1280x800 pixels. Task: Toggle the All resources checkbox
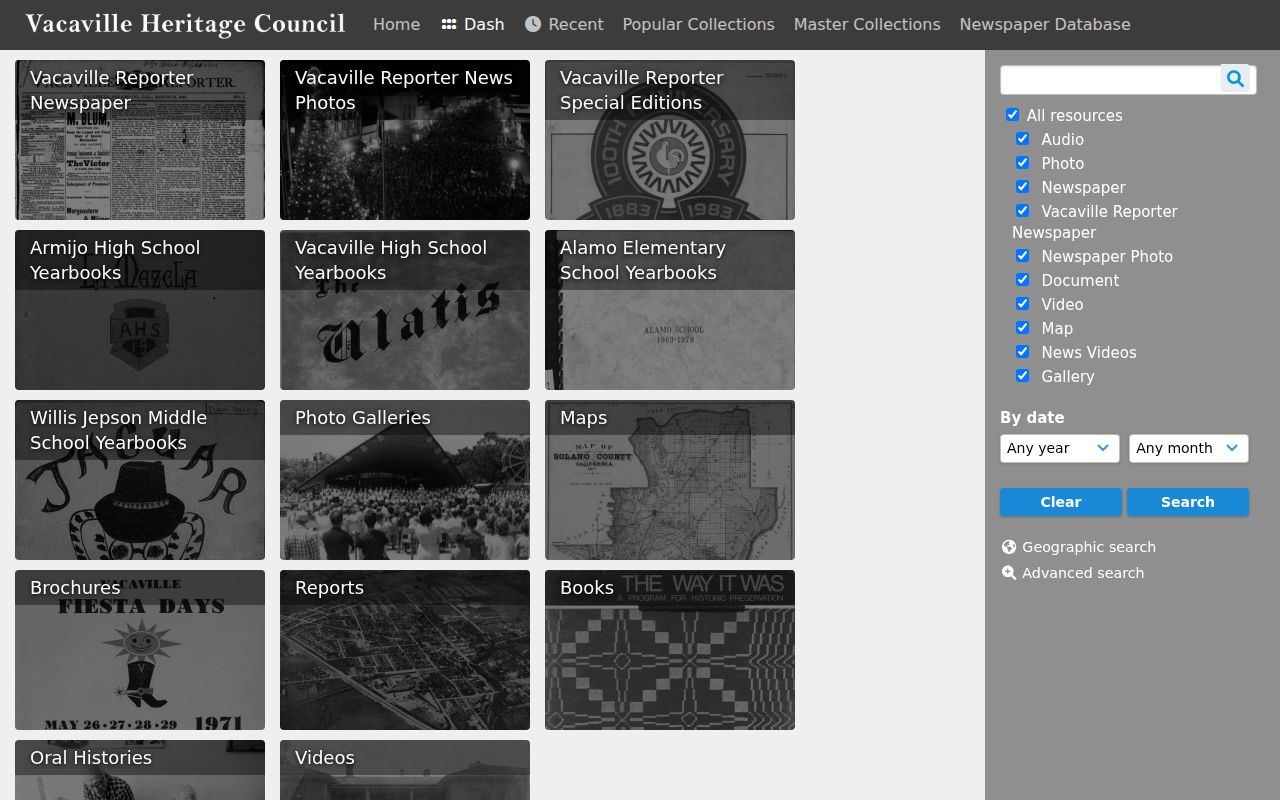[x=1012, y=115]
